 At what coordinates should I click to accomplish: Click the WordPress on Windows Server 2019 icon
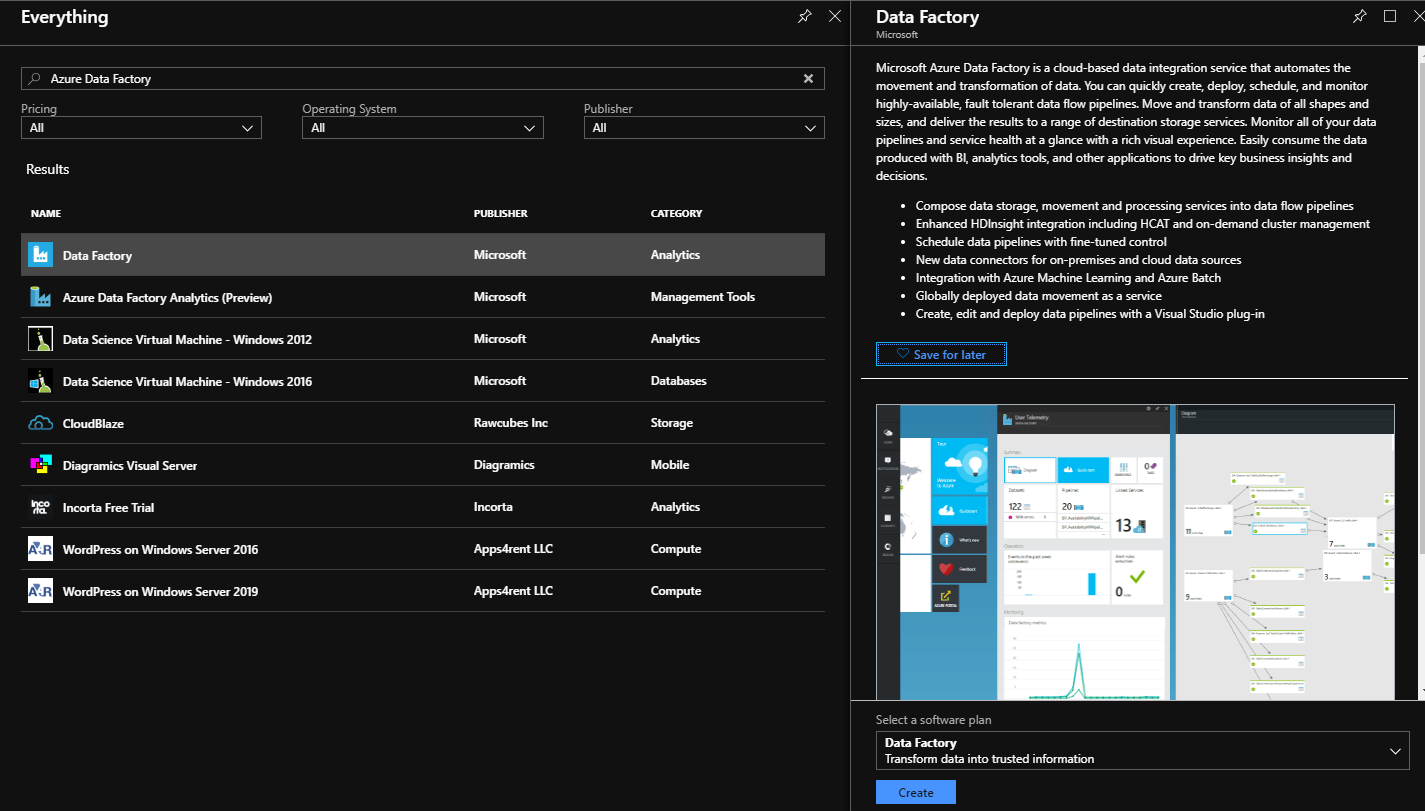(40, 591)
